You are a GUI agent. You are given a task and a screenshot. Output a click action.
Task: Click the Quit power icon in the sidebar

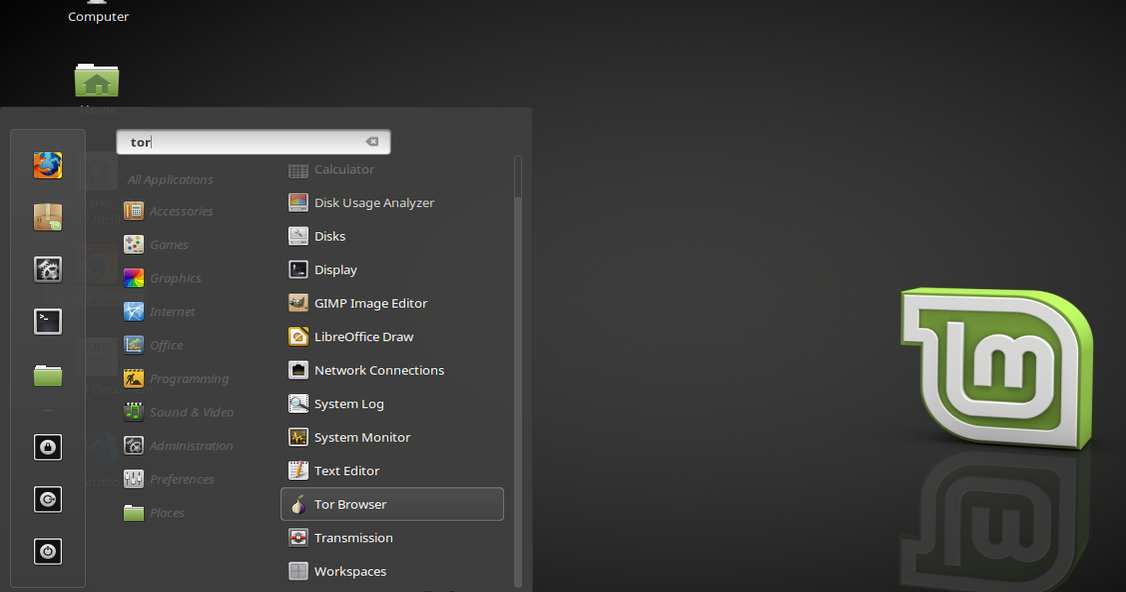pos(48,551)
